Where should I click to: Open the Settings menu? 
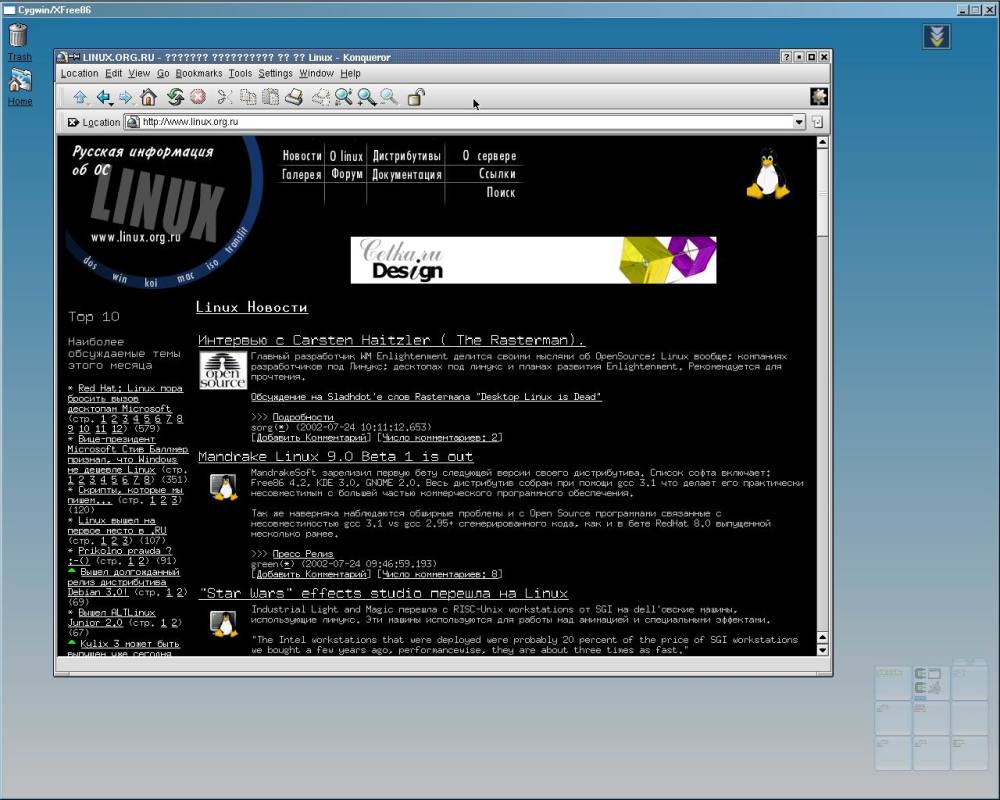(276, 73)
